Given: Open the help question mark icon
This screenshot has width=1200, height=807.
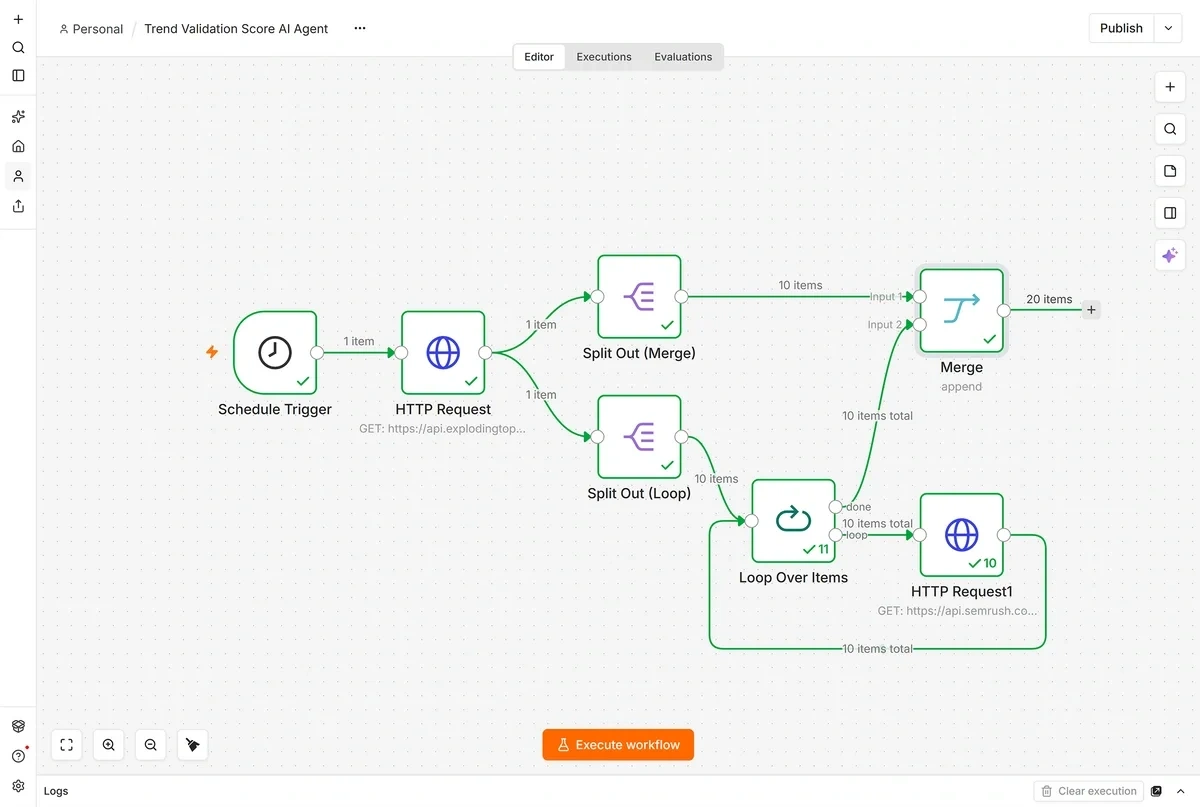Looking at the screenshot, I should [x=18, y=756].
